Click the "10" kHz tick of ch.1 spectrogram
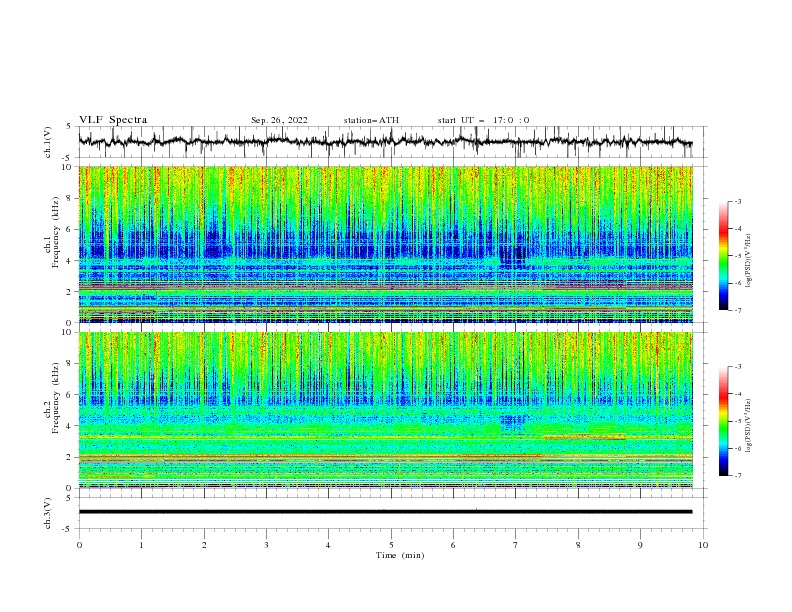The image size is (792, 612). 68,167
